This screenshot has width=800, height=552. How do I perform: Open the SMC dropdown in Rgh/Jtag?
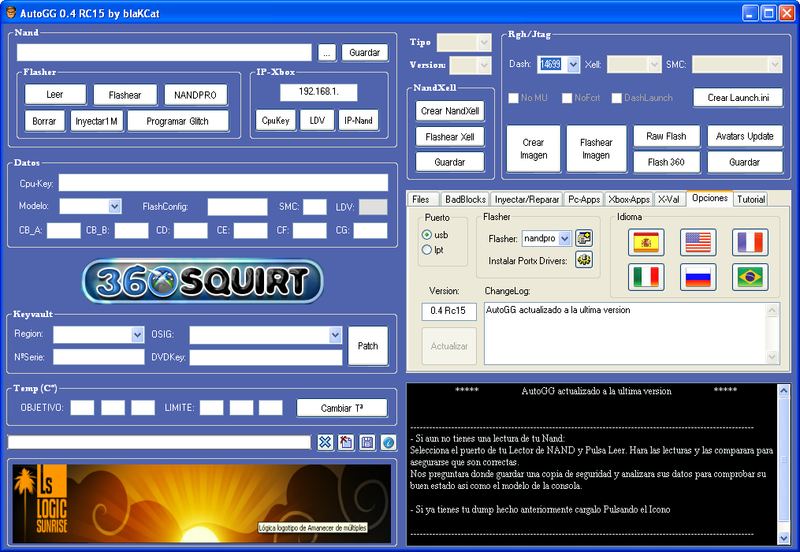pos(775,64)
